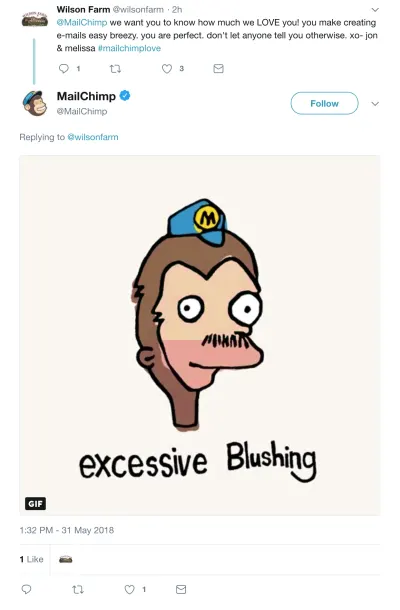This screenshot has height=610, width=400.
Task: Retweet the Wilson Farm tweet
Action: coord(115,69)
